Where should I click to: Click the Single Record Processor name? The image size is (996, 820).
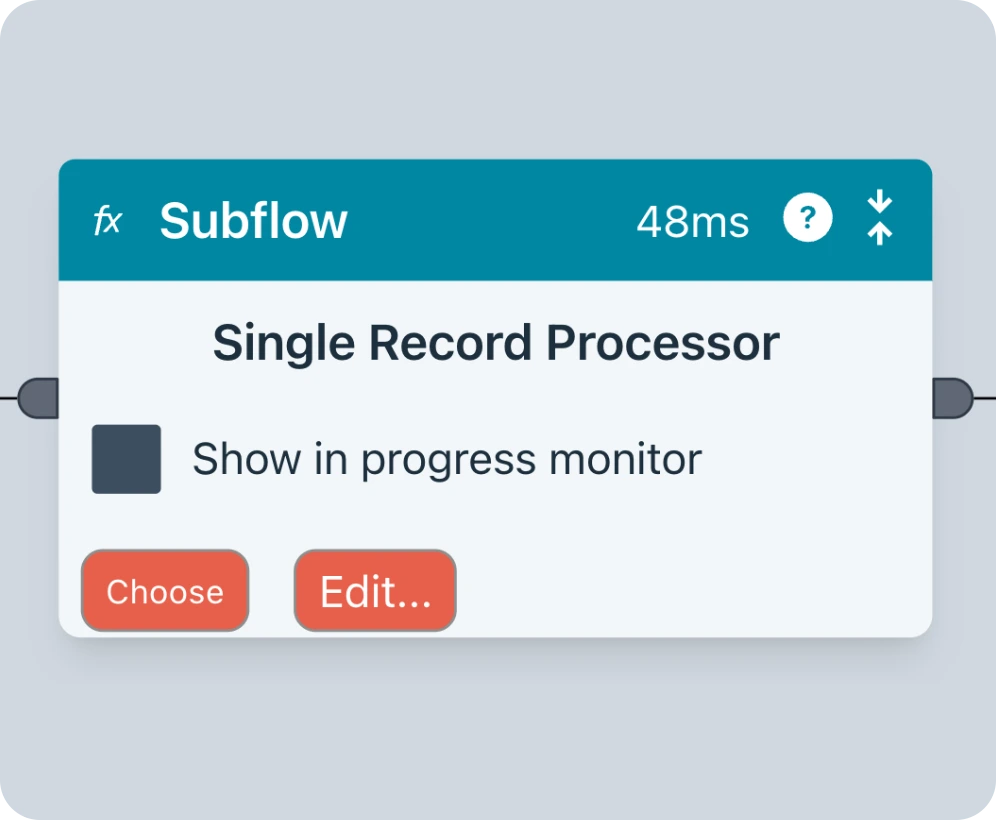(496, 344)
